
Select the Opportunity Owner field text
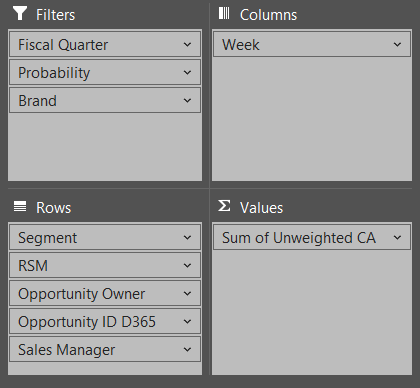(82, 294)
